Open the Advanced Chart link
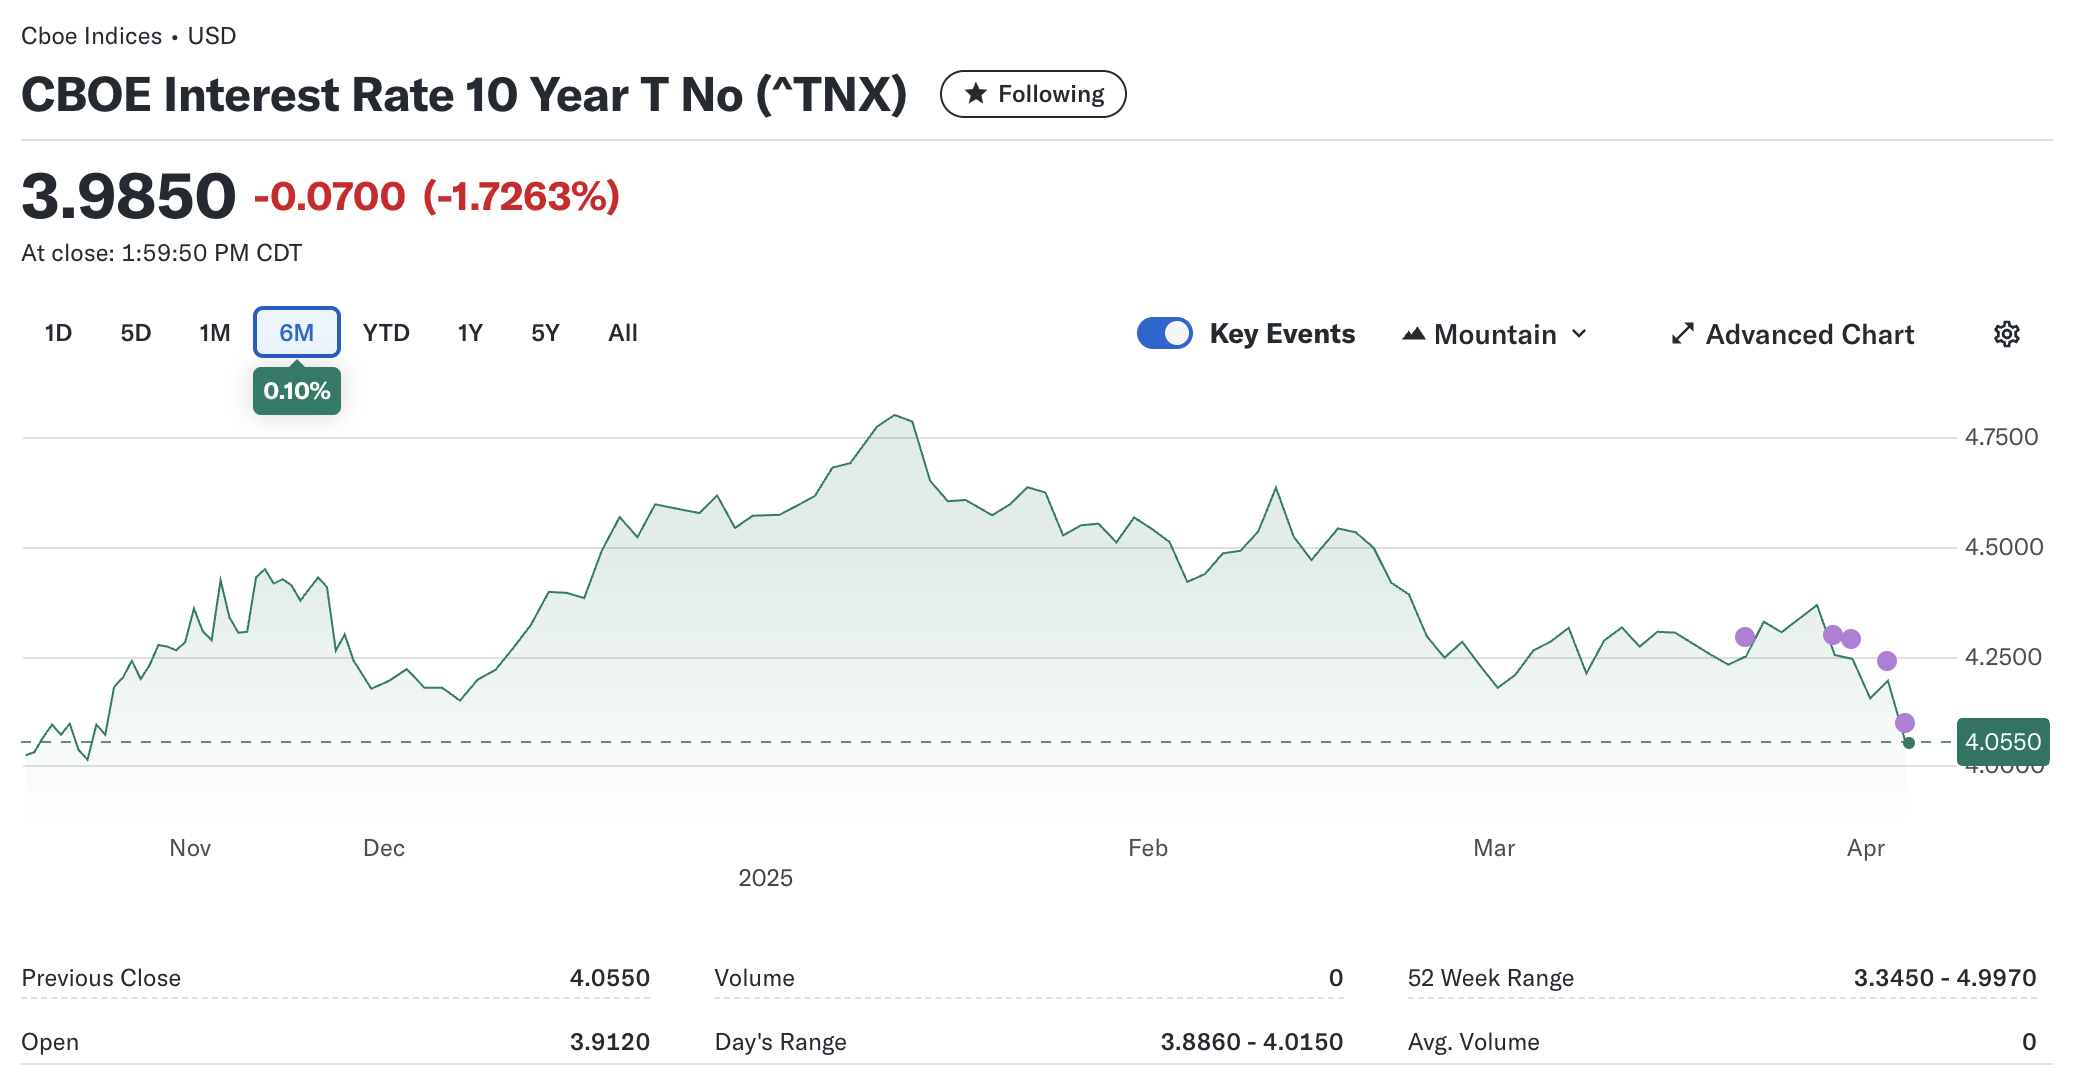The image size is (2080, 1080). pyautogui.click(x=1809, y=334)
